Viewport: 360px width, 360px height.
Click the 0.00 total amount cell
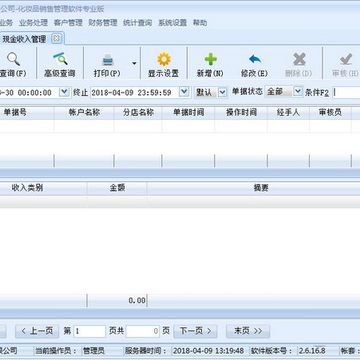(117, 300)
